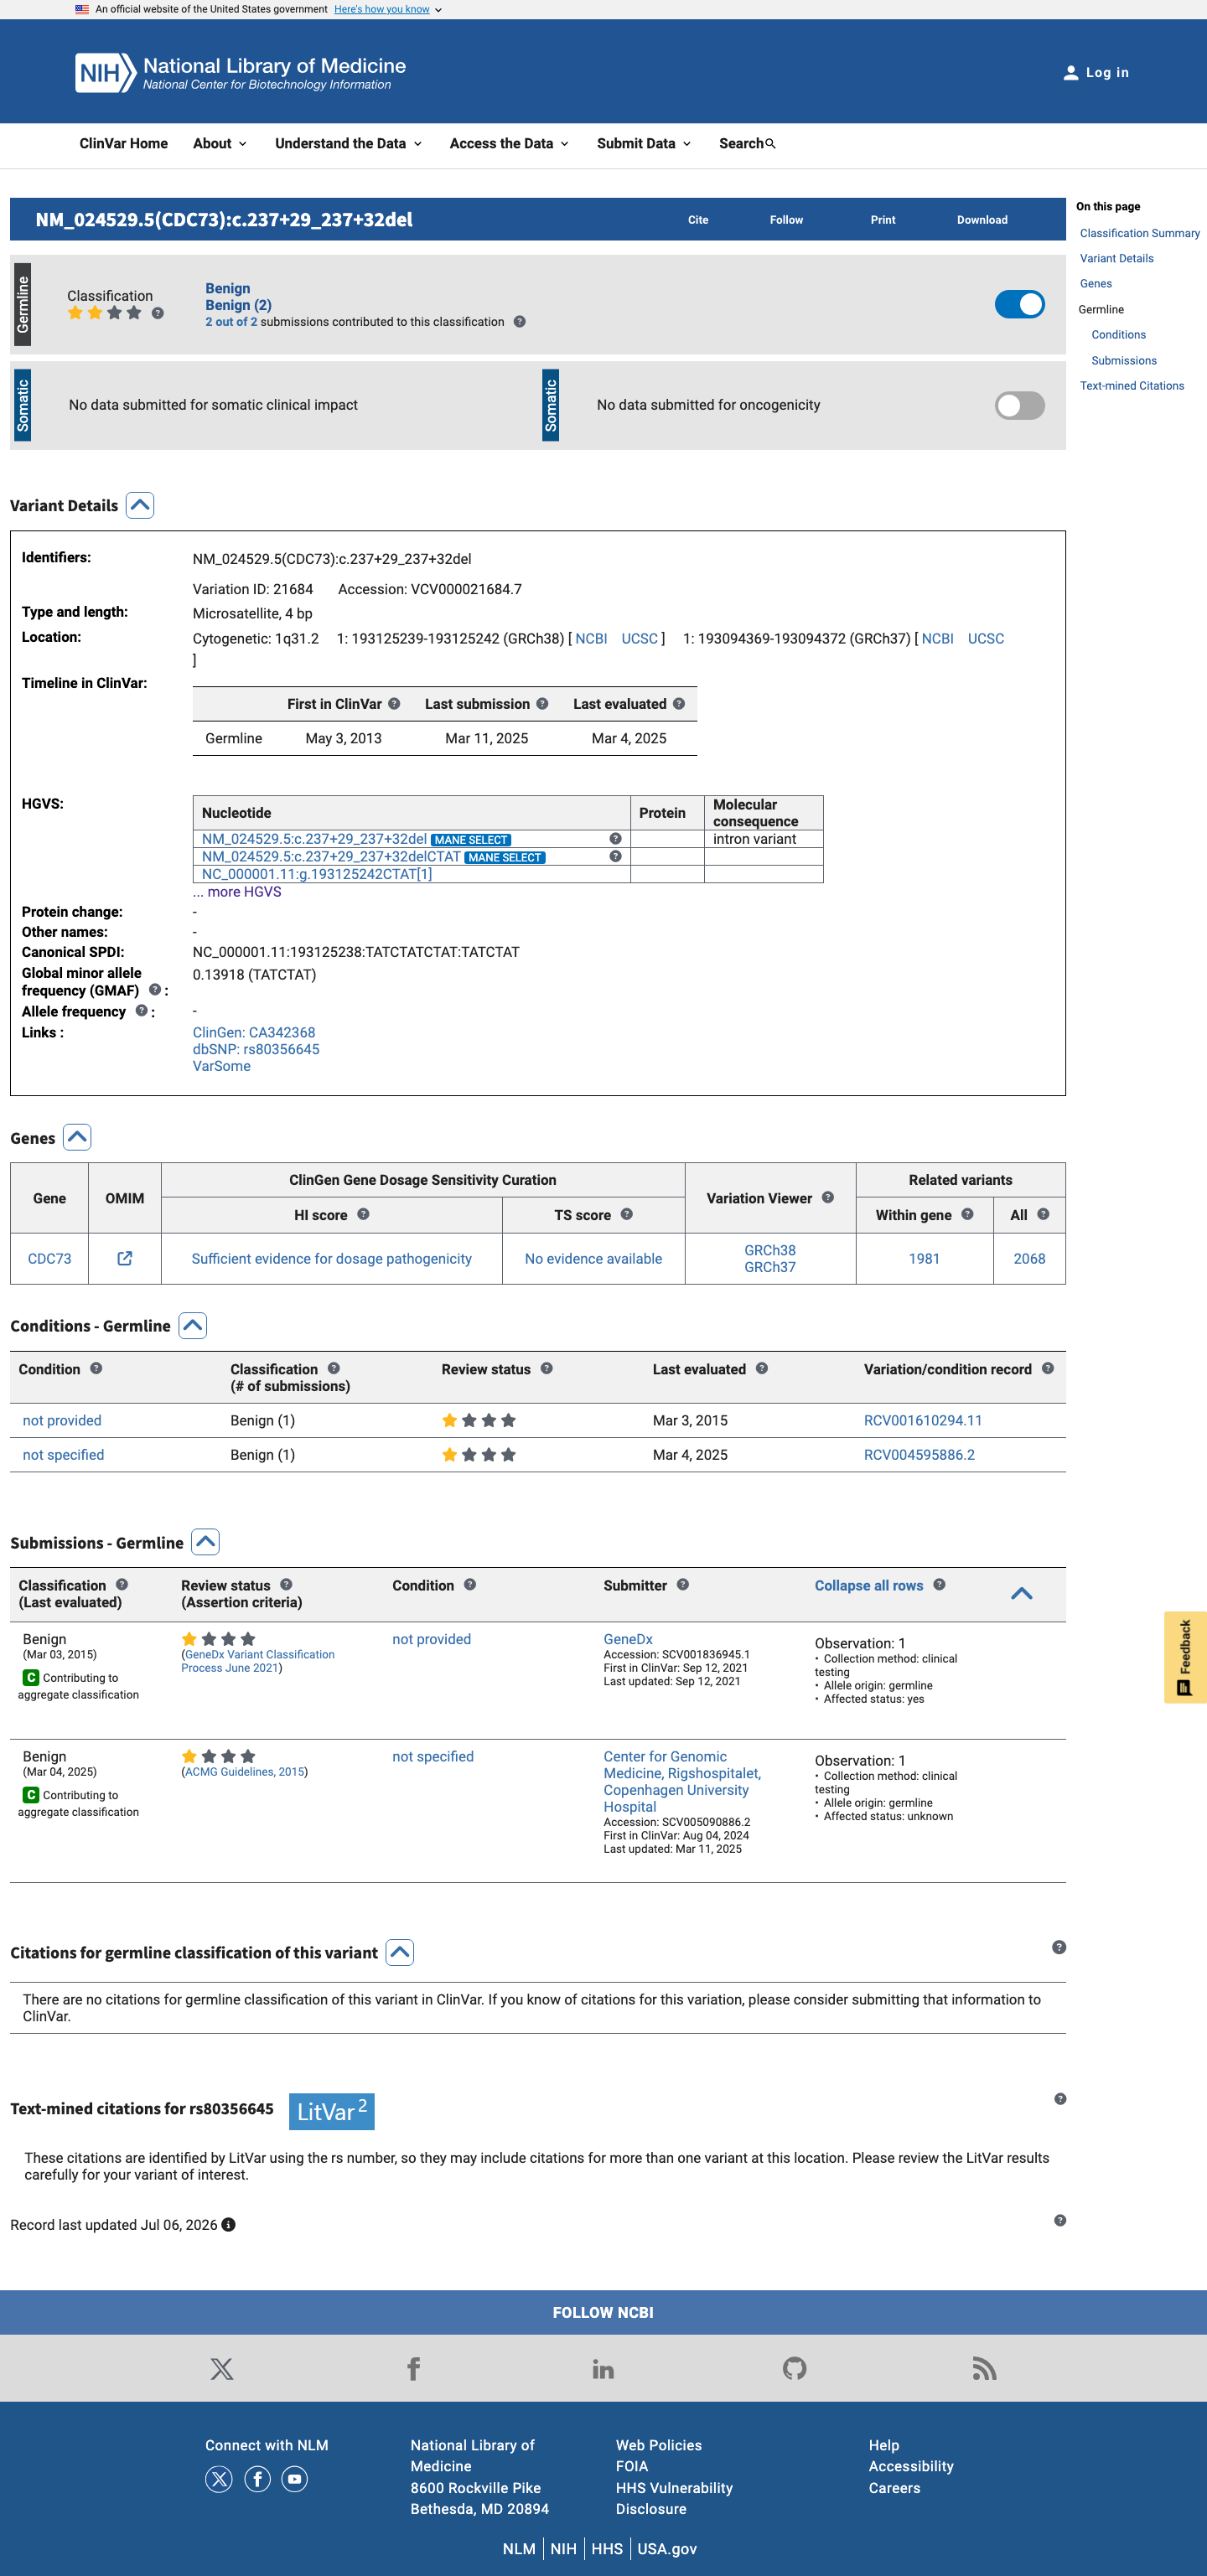Click help icon next to Last evaluated timeline header
1207x2576 pixels.
[679, 704]
